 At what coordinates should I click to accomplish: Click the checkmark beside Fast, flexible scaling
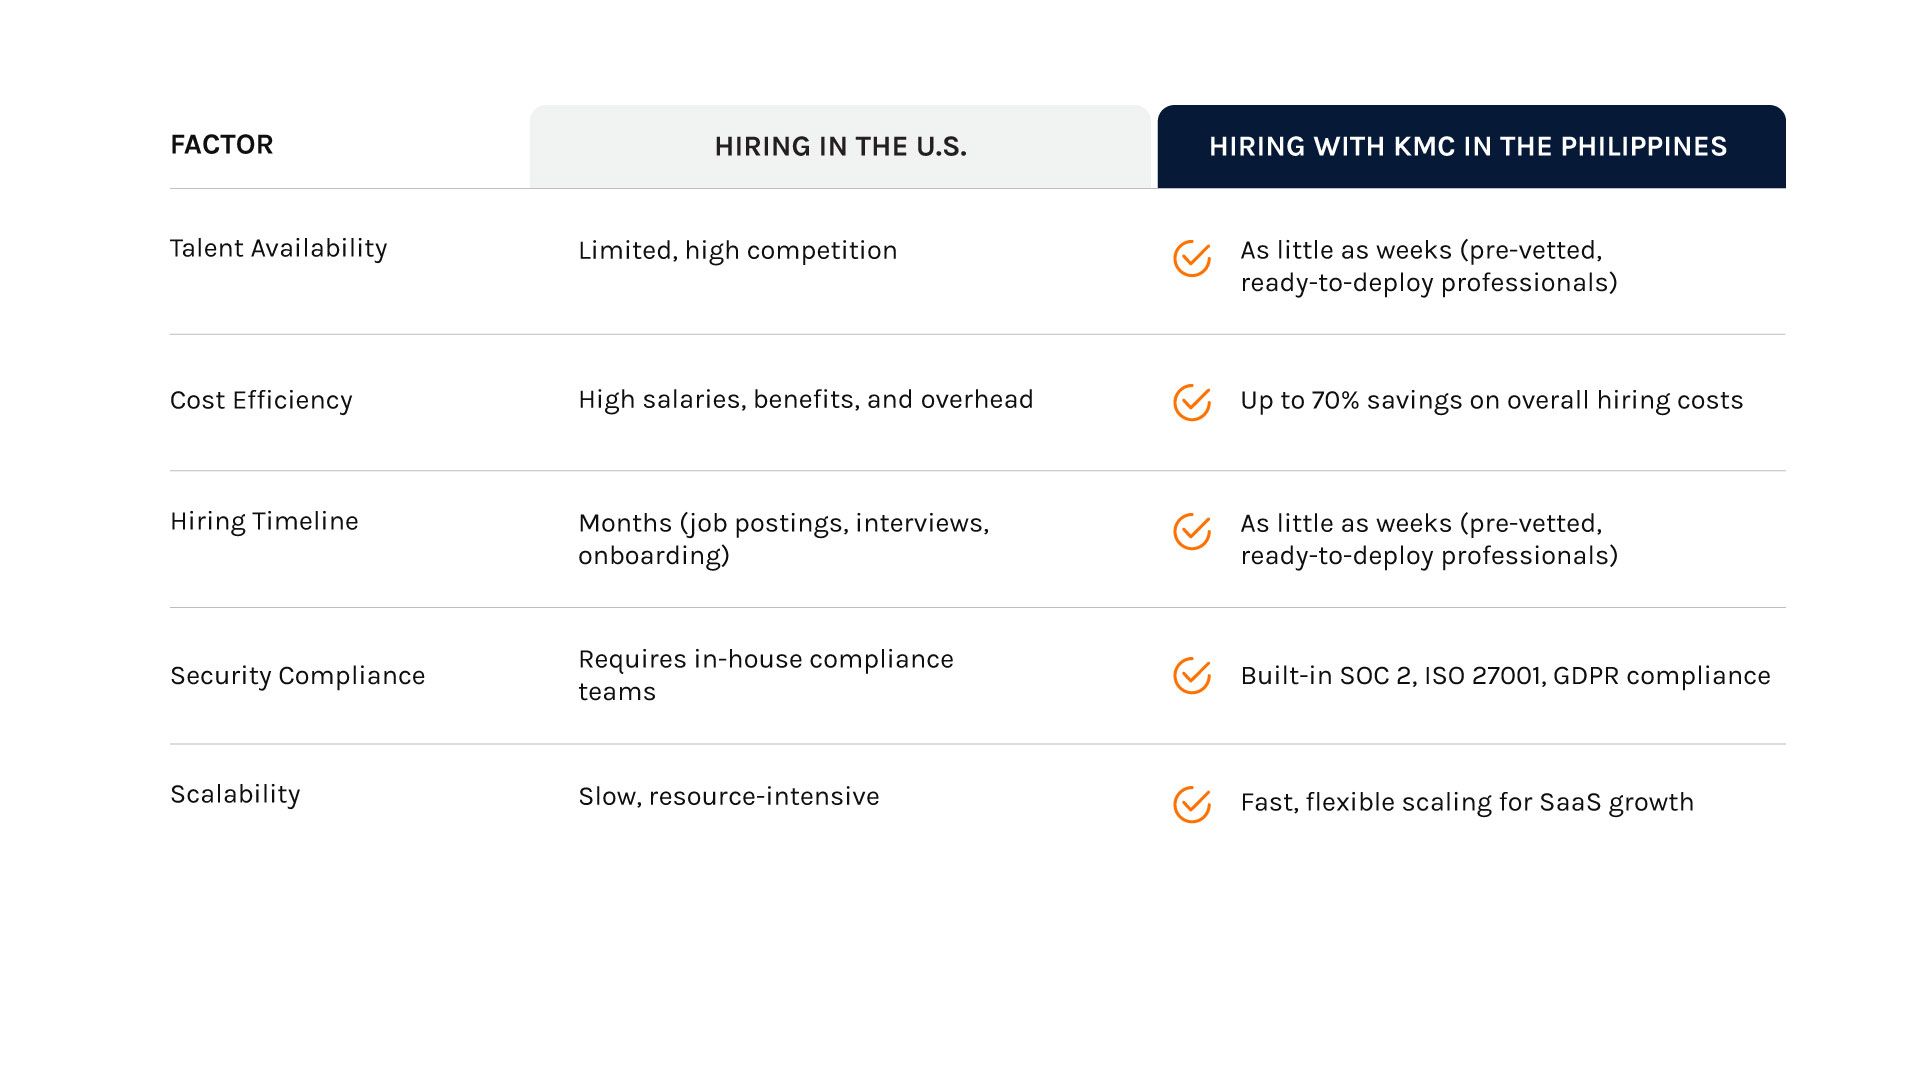pos(1191,804)
